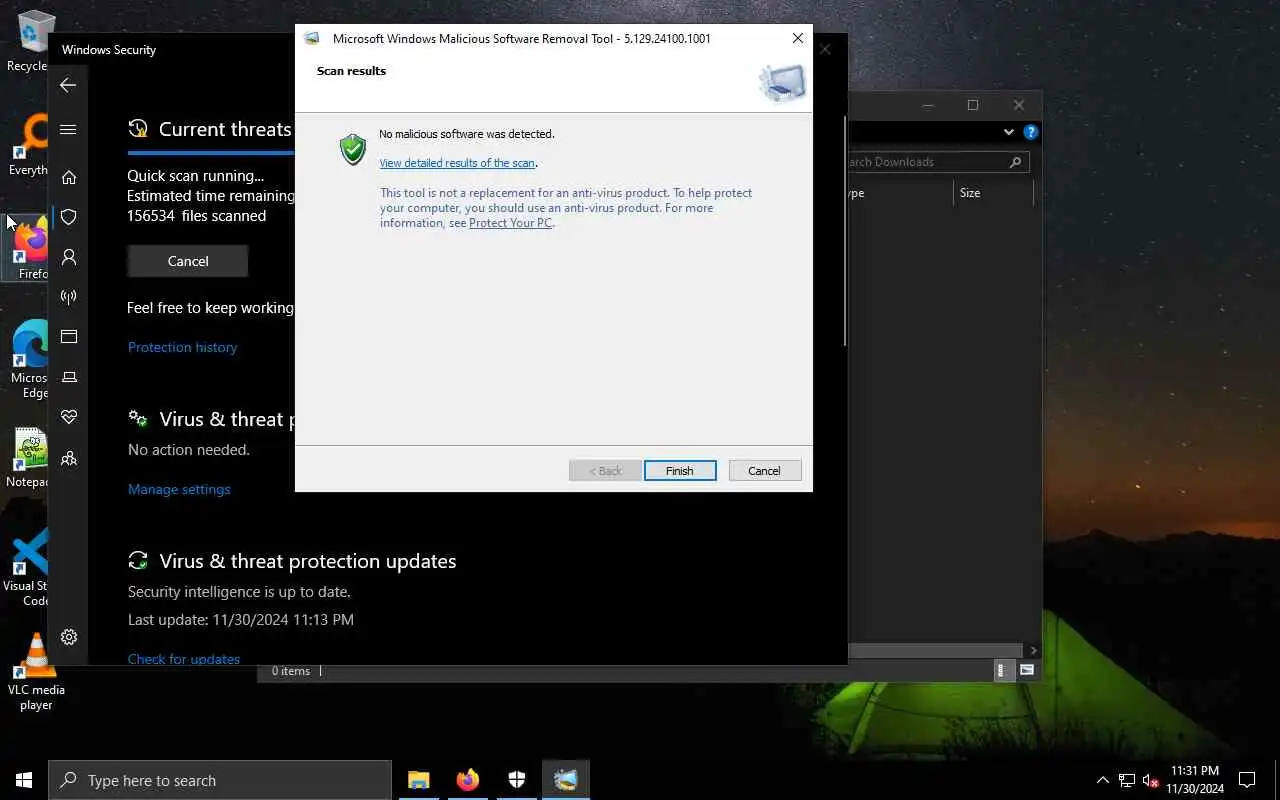Open 'View detailed results of the scan' link
This screenshot has width=1280, height=800.
[x=457, y=163]
